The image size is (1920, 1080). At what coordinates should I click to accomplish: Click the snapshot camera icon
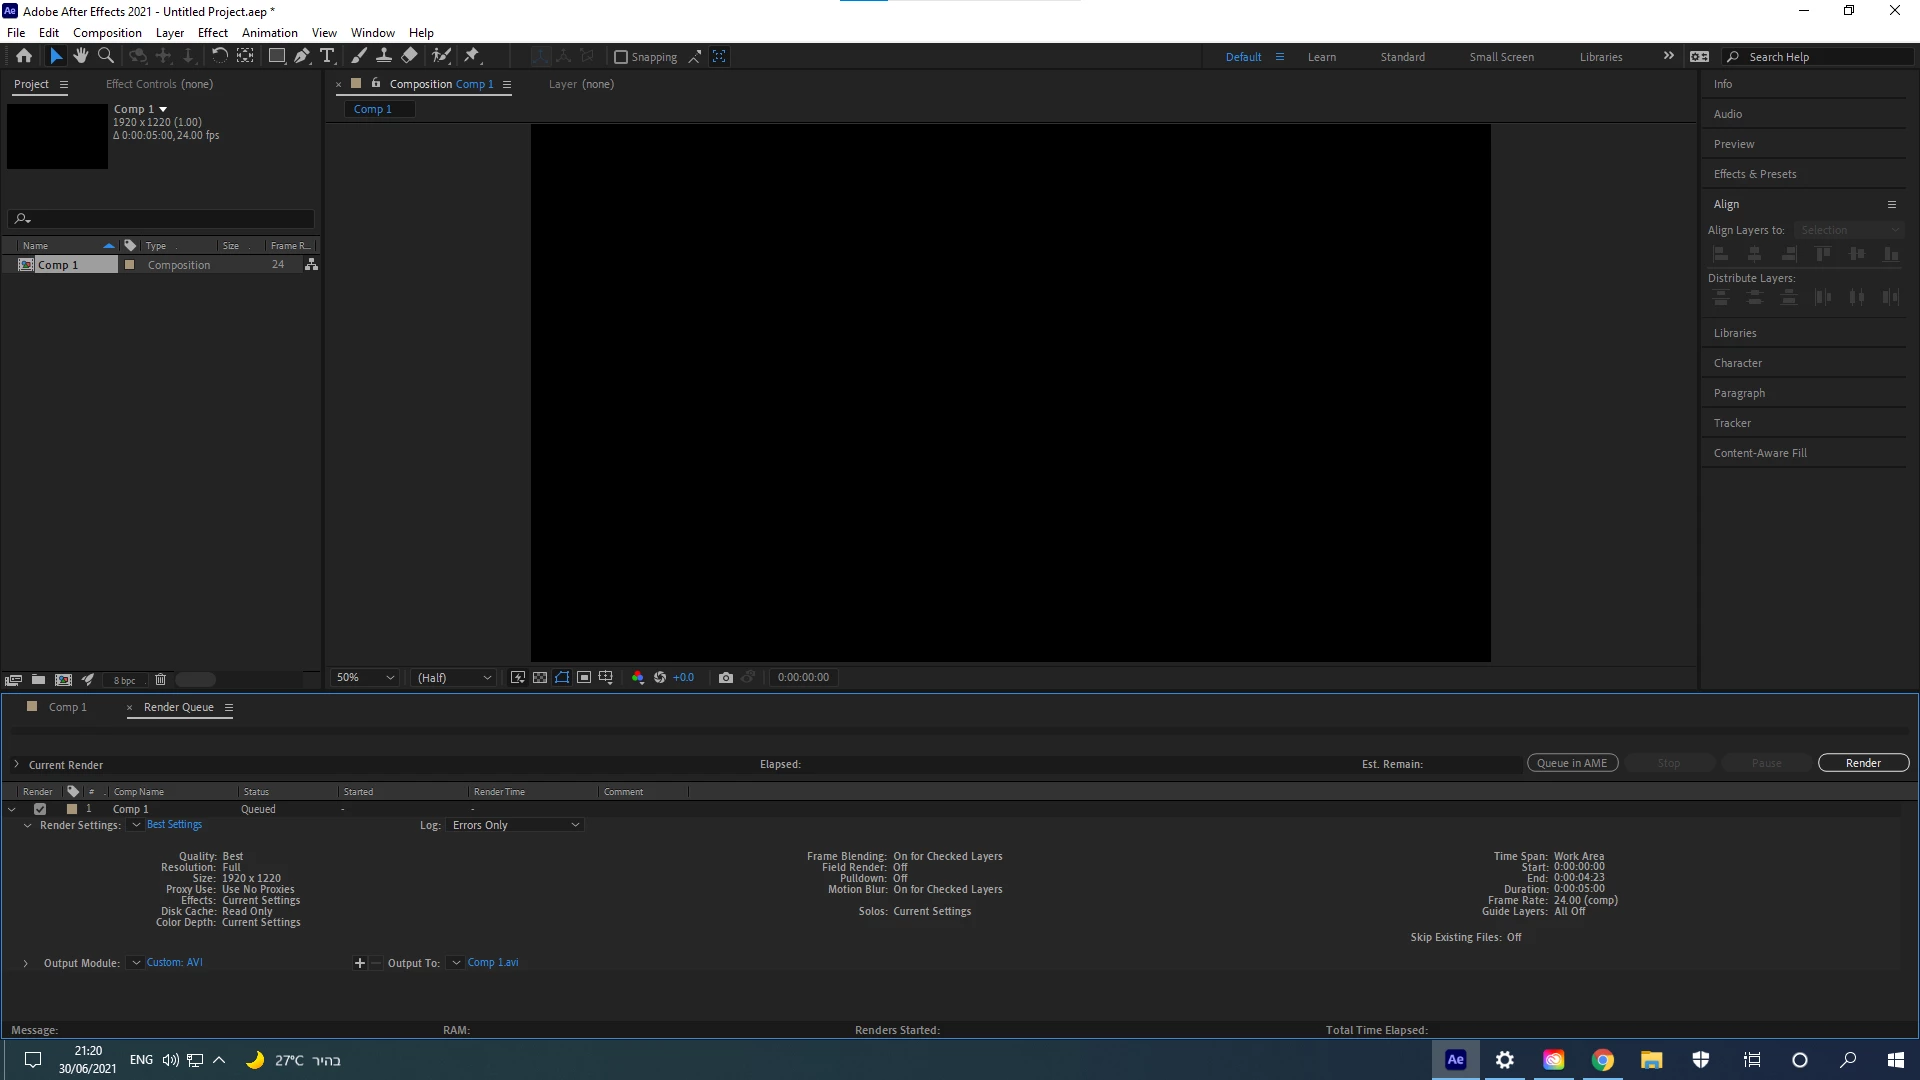tap(726, 677)
